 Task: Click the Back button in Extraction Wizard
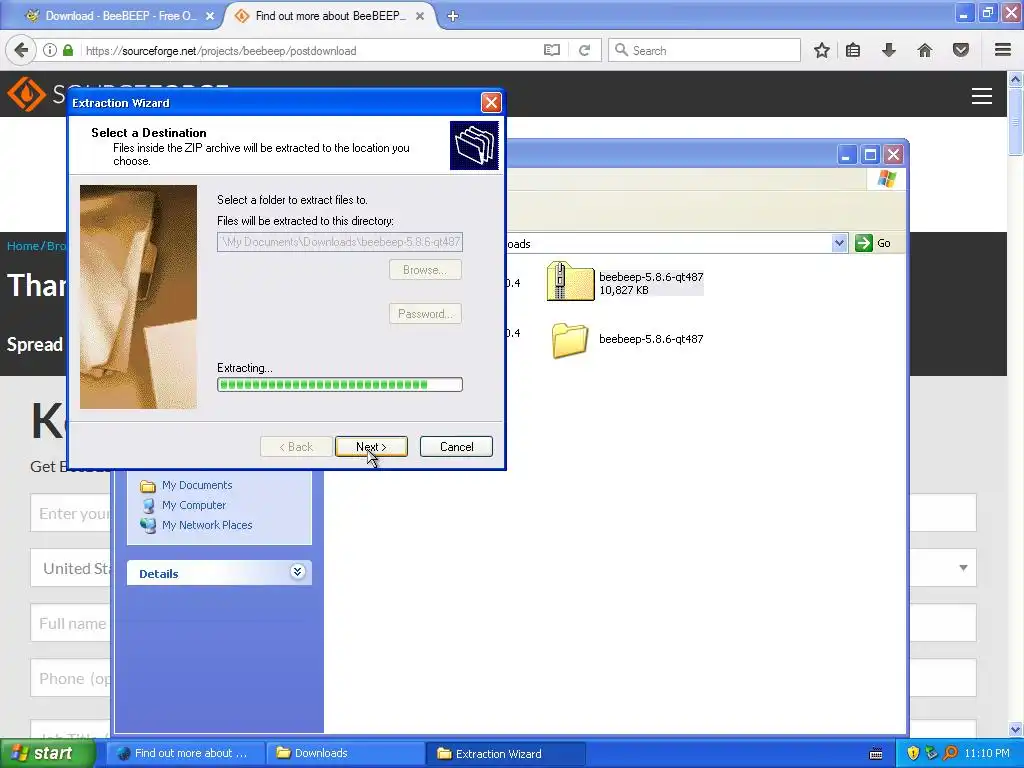point(296,447)
